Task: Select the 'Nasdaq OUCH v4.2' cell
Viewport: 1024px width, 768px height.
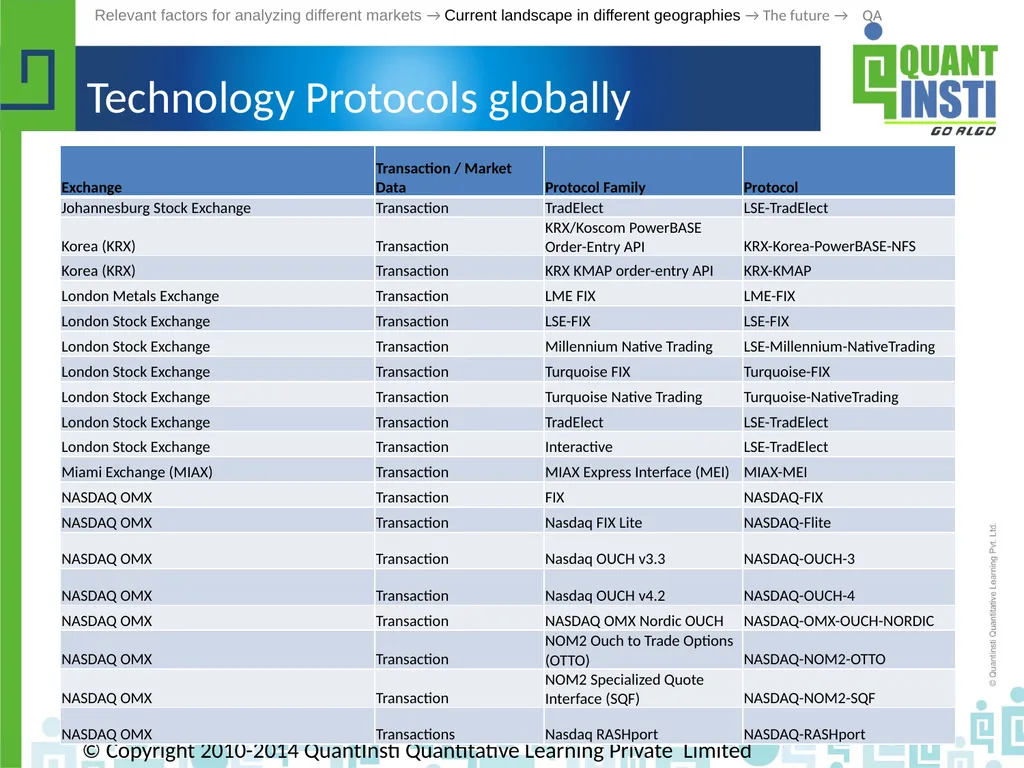Action: 643,588
